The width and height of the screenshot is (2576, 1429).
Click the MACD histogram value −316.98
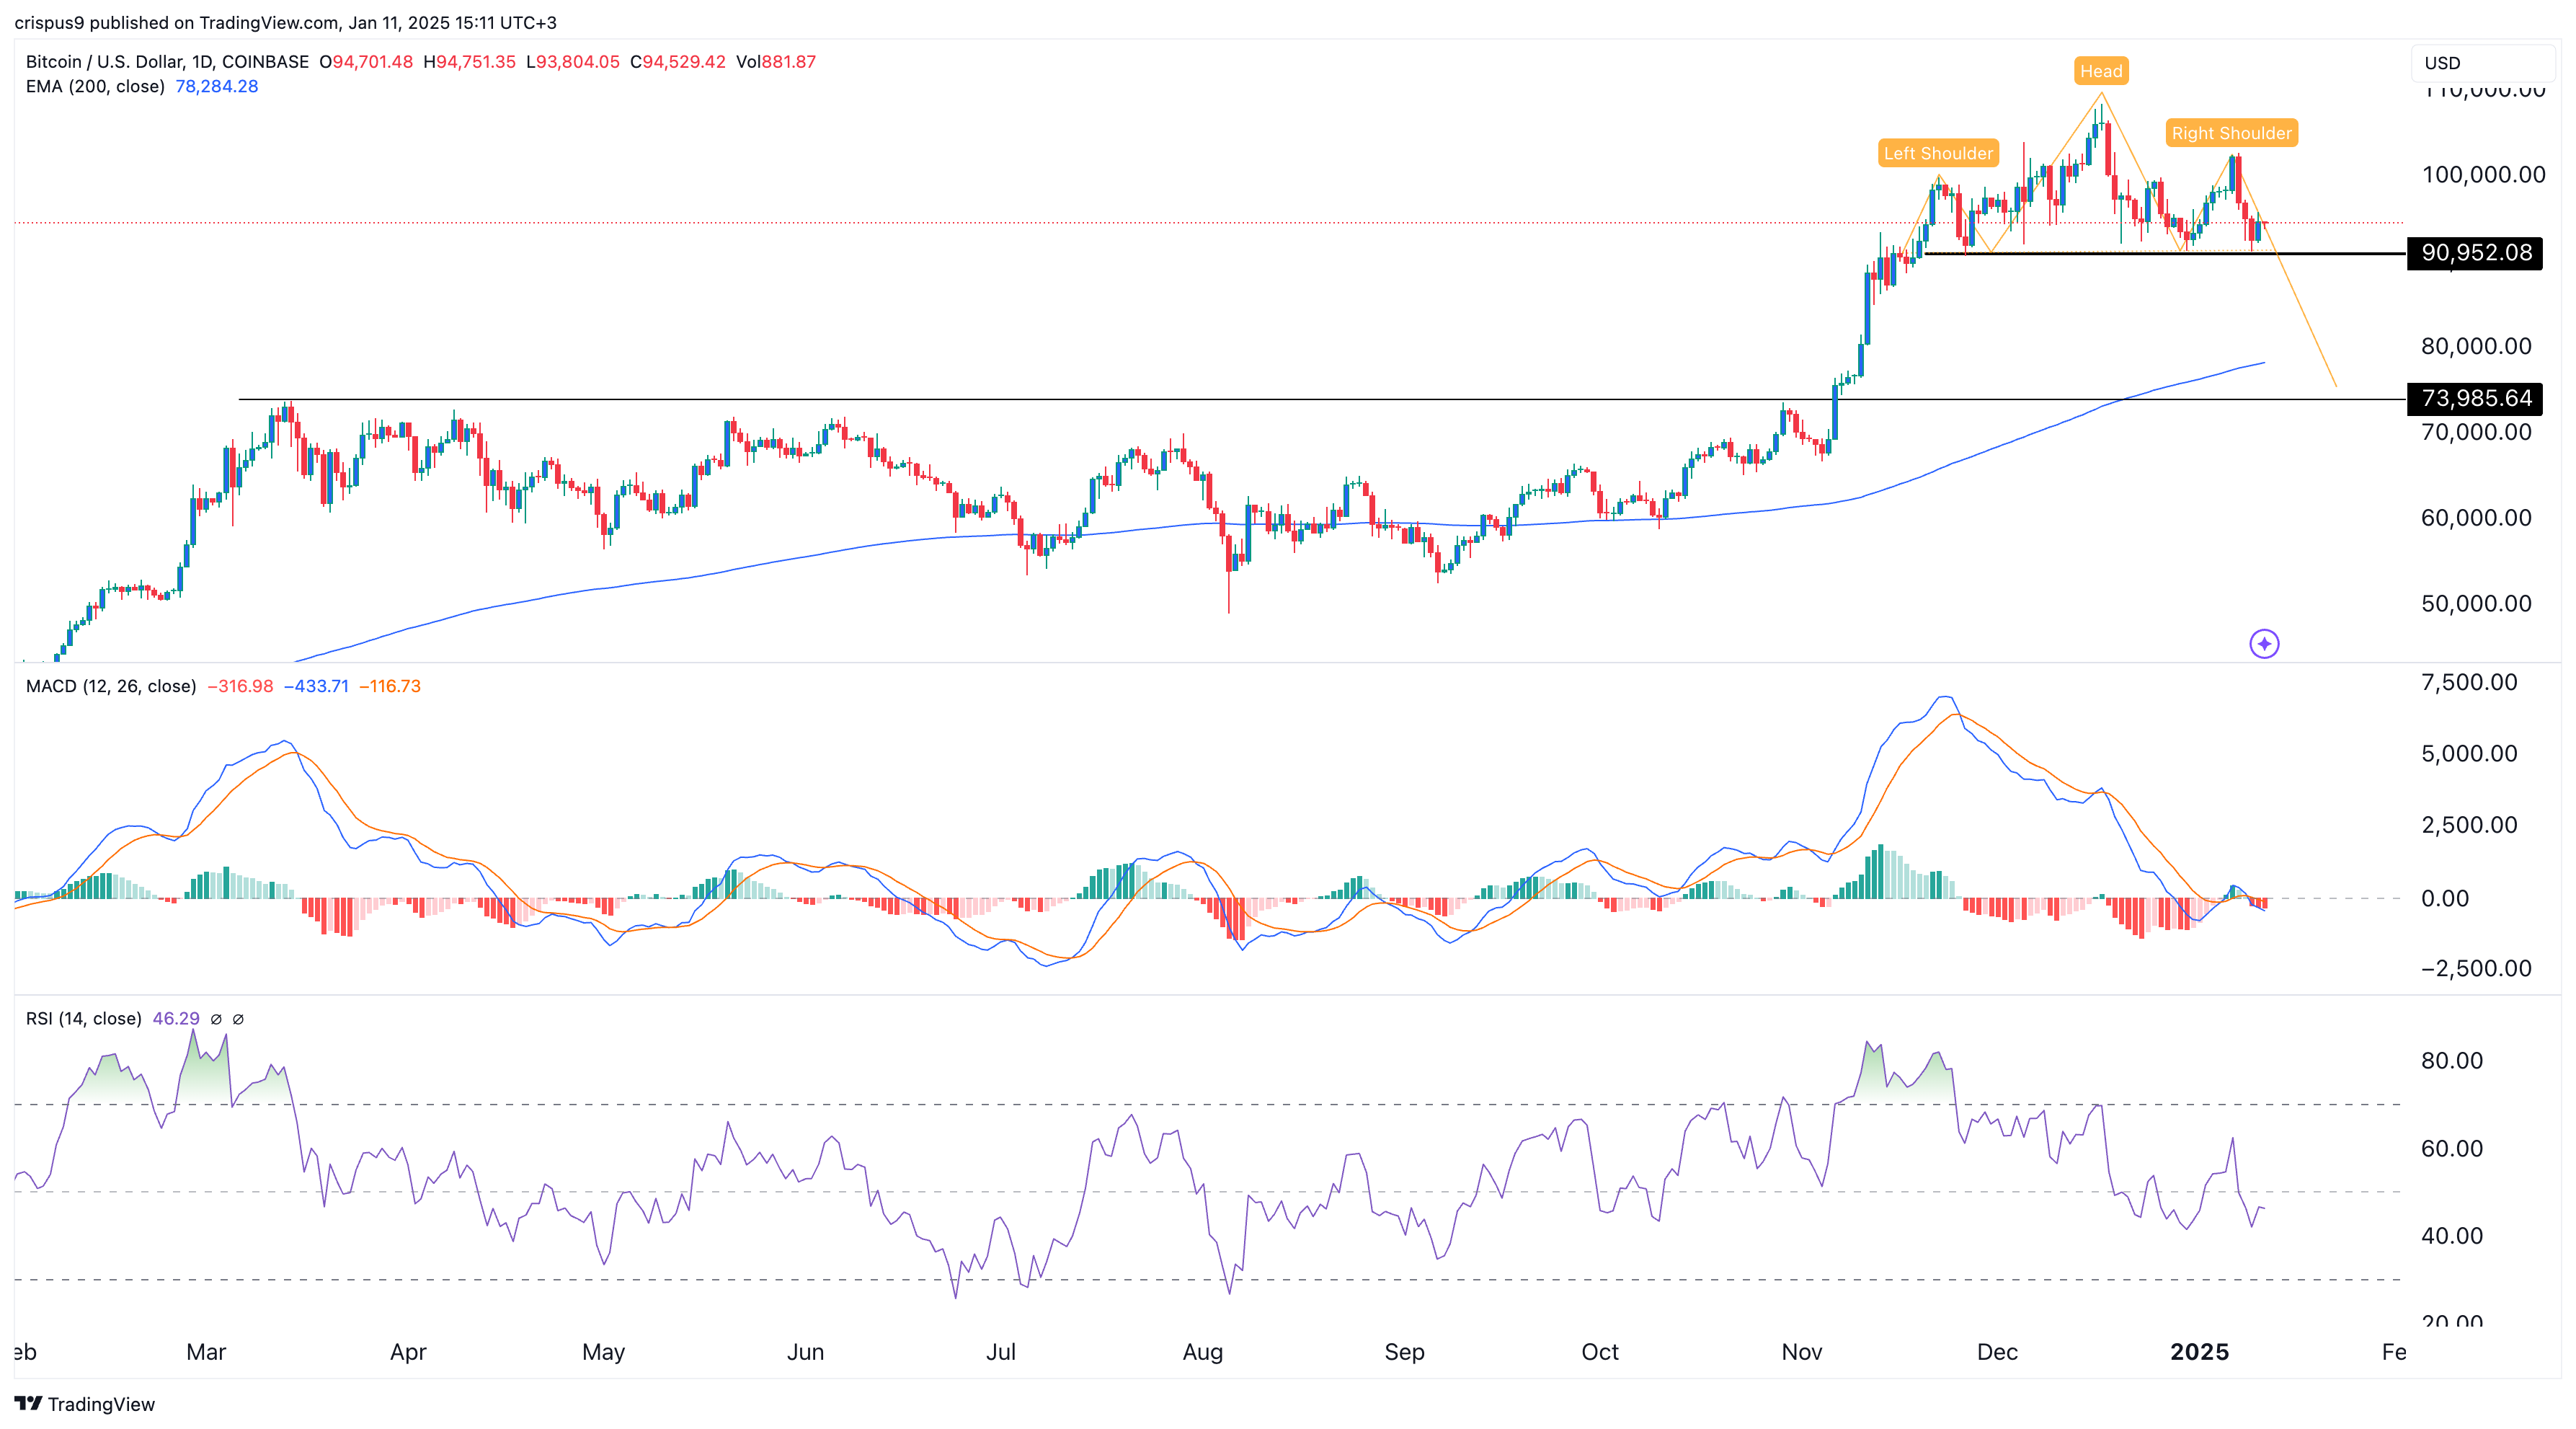[240, 686]
